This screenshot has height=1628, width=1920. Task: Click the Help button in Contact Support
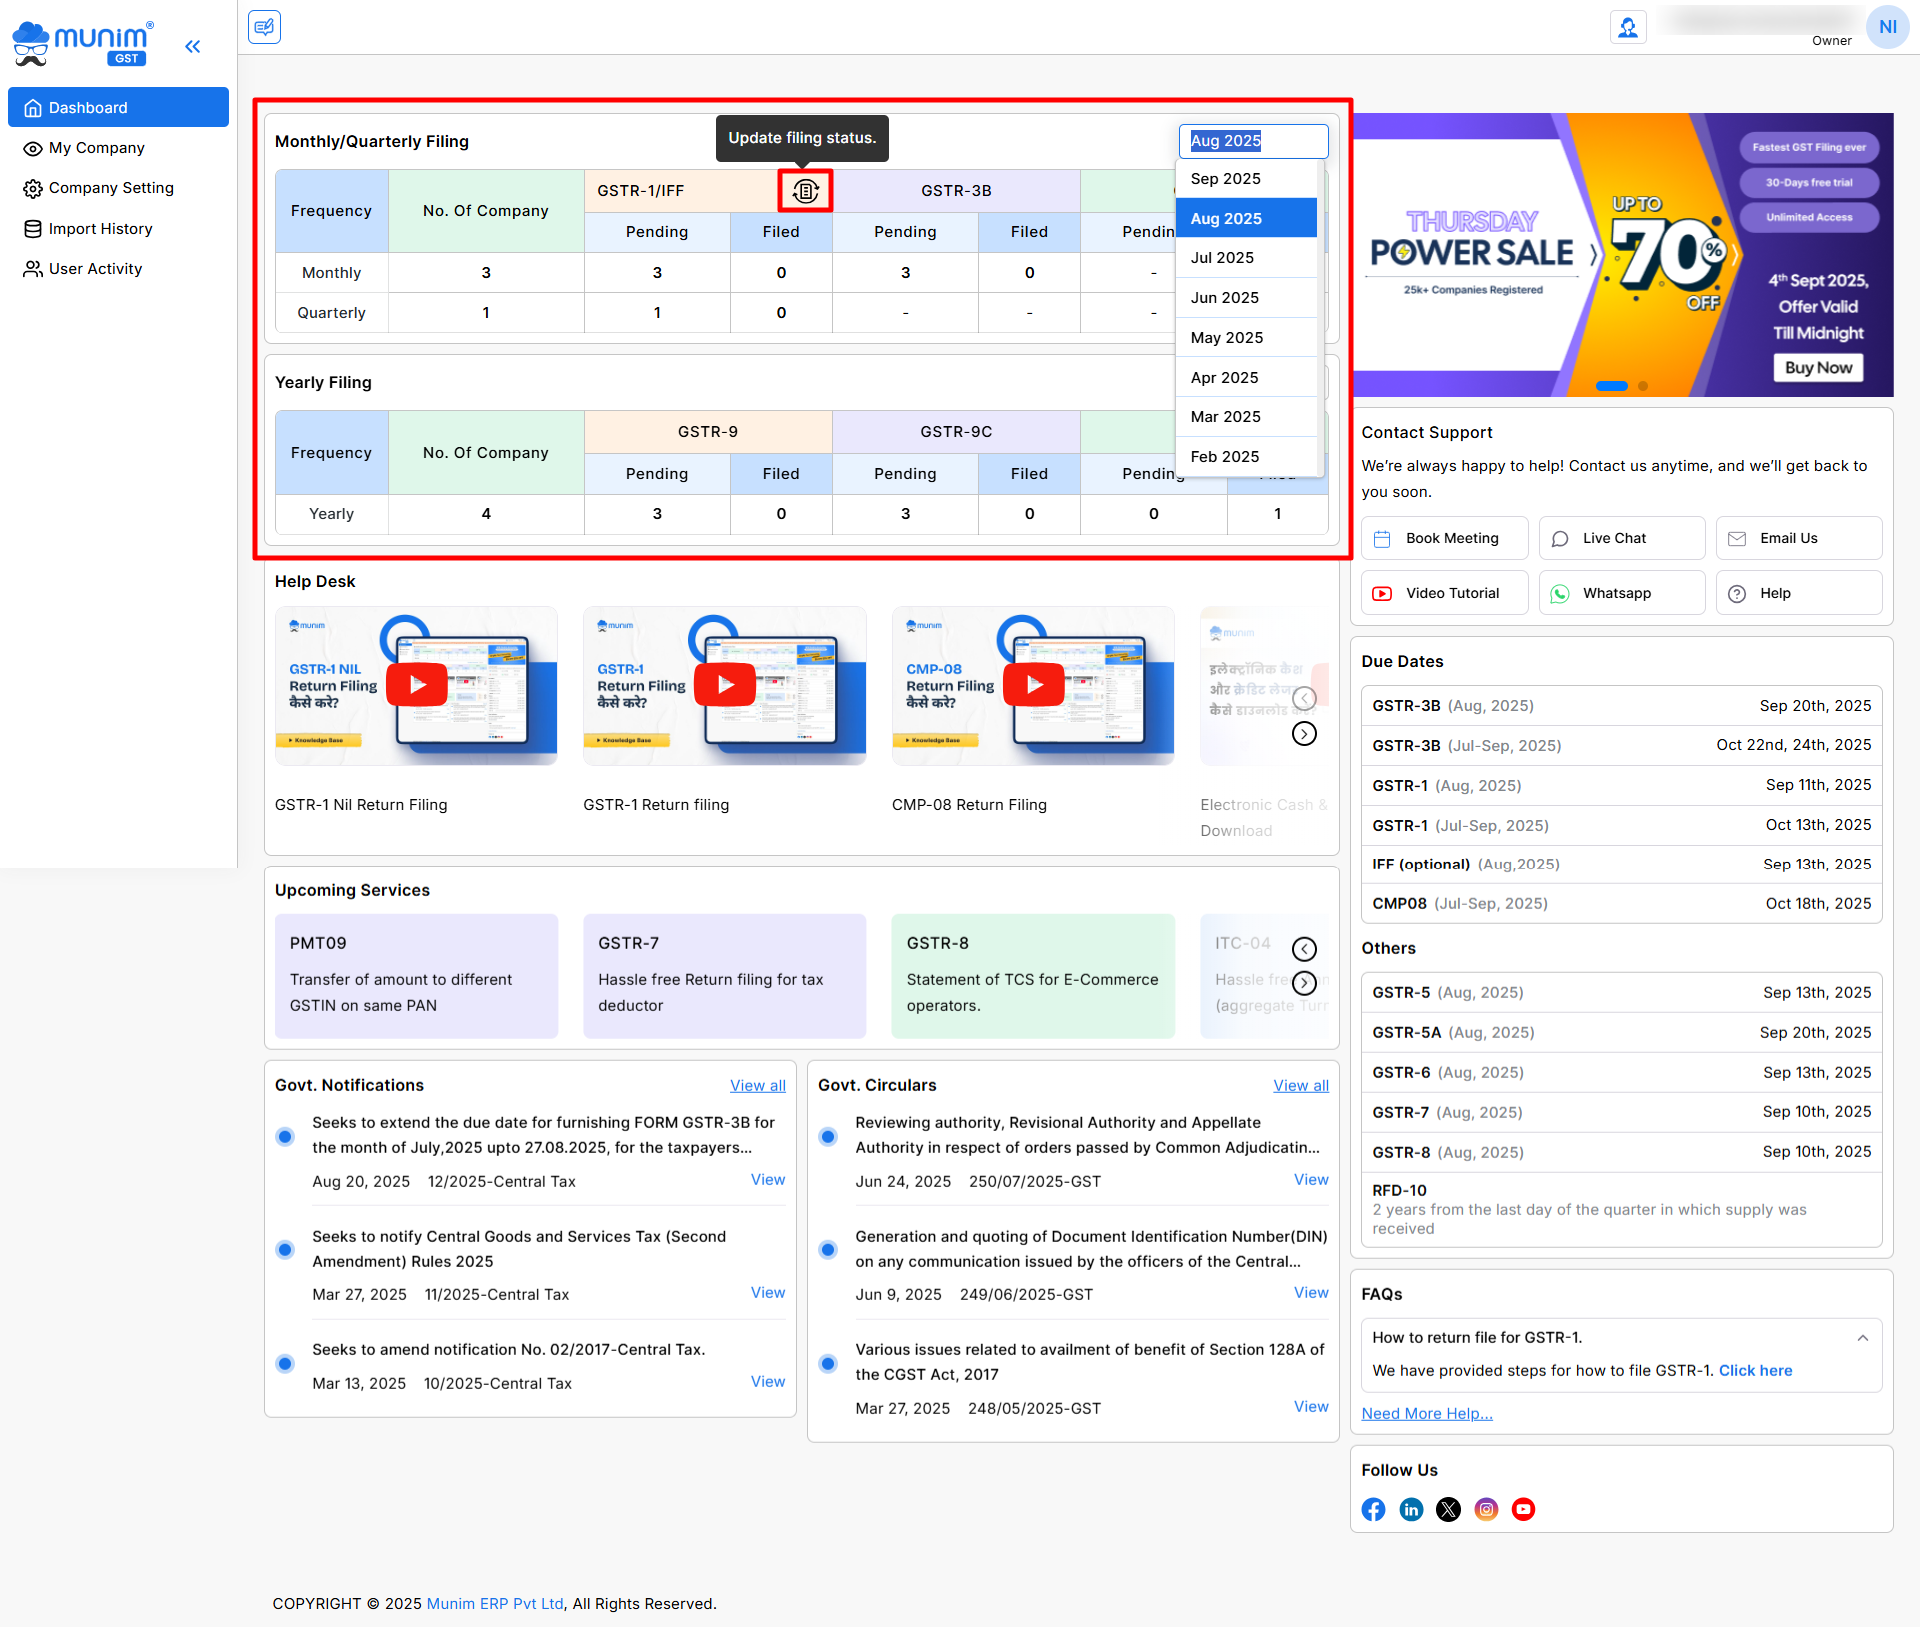point(1798,593)
